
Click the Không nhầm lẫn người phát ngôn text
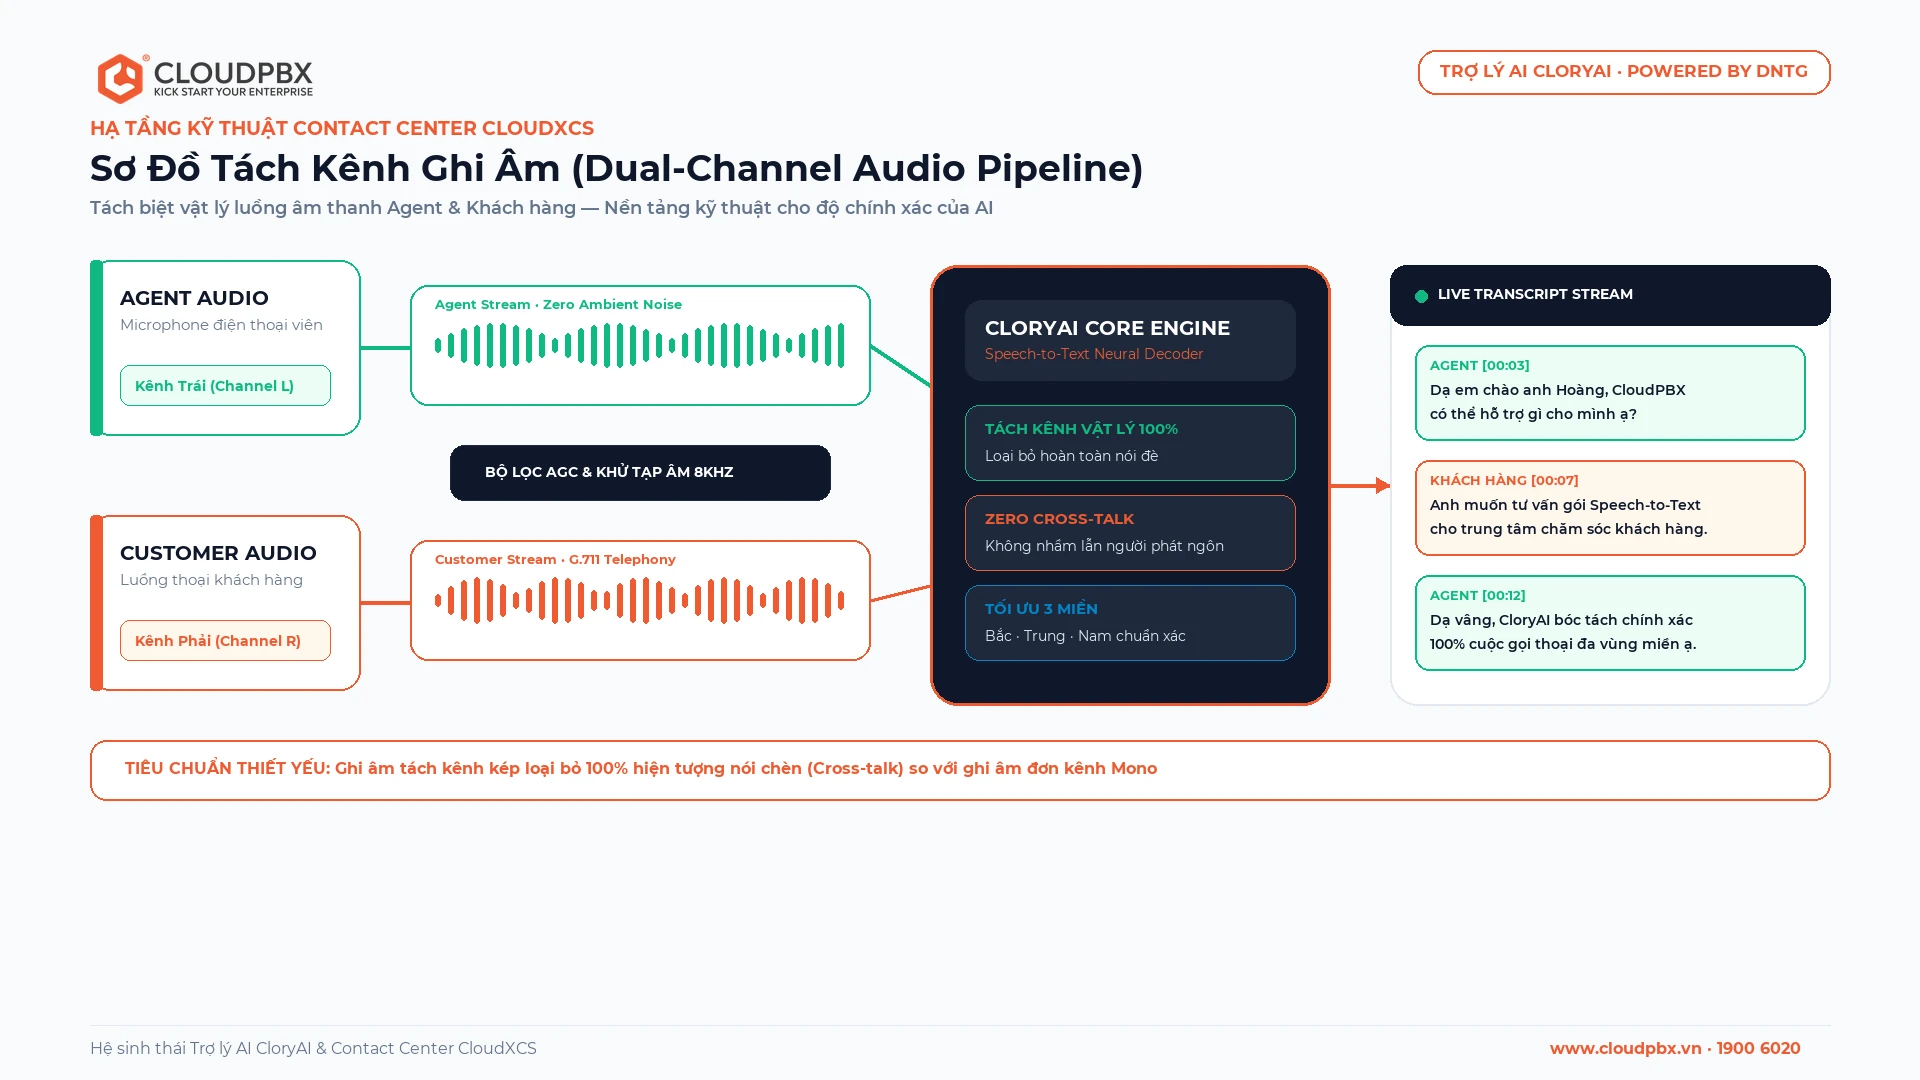[x=1104, y=546]
